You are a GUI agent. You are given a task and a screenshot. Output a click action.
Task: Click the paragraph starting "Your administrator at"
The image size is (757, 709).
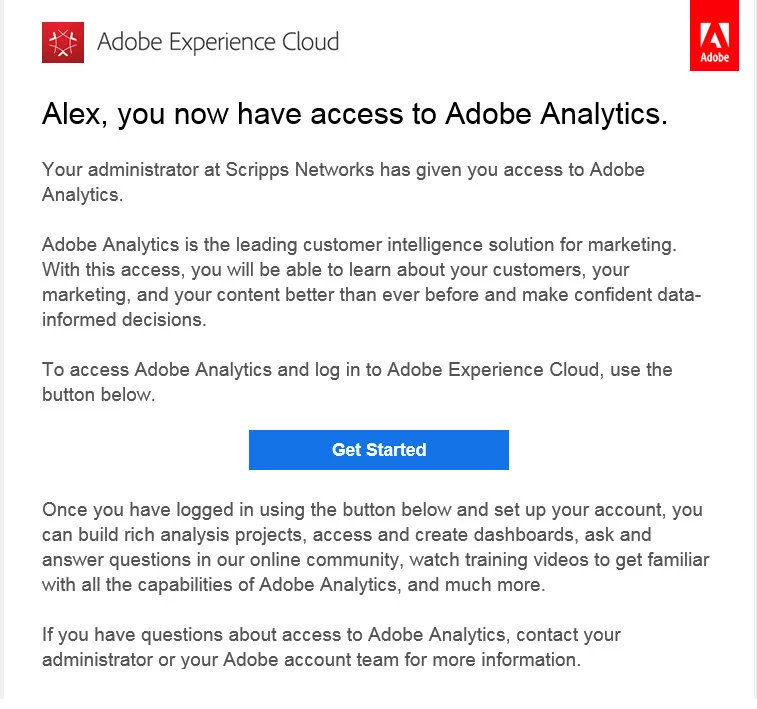(343, 181)
